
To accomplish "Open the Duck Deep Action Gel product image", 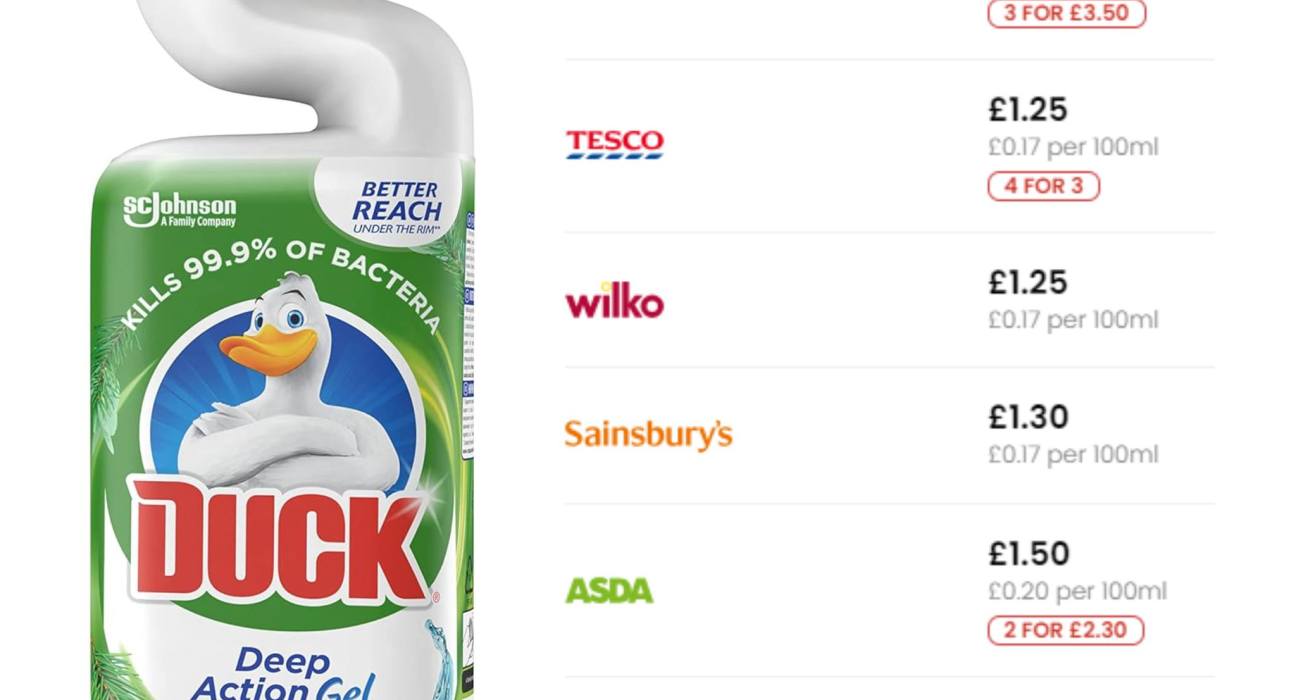I will pyautogui.click(x=287, y=350).
